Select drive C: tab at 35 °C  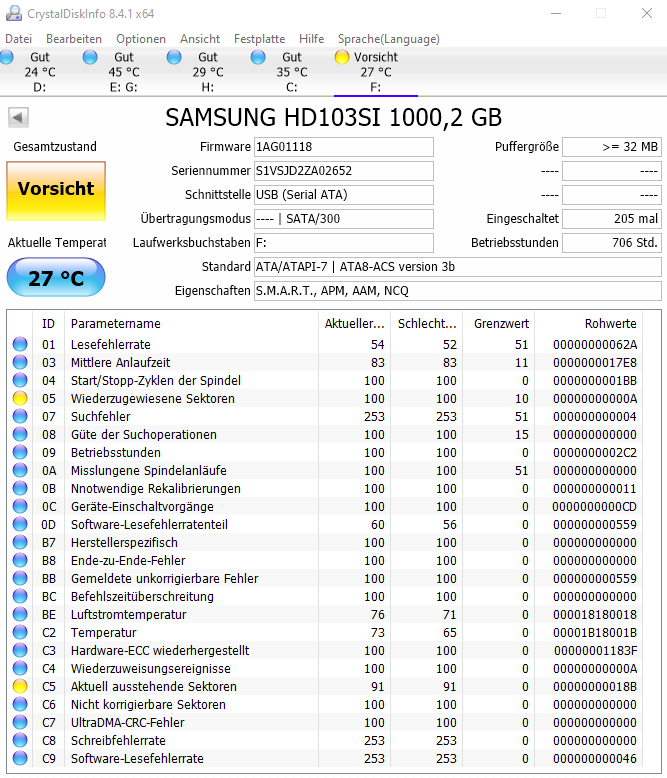click(291, 72)
